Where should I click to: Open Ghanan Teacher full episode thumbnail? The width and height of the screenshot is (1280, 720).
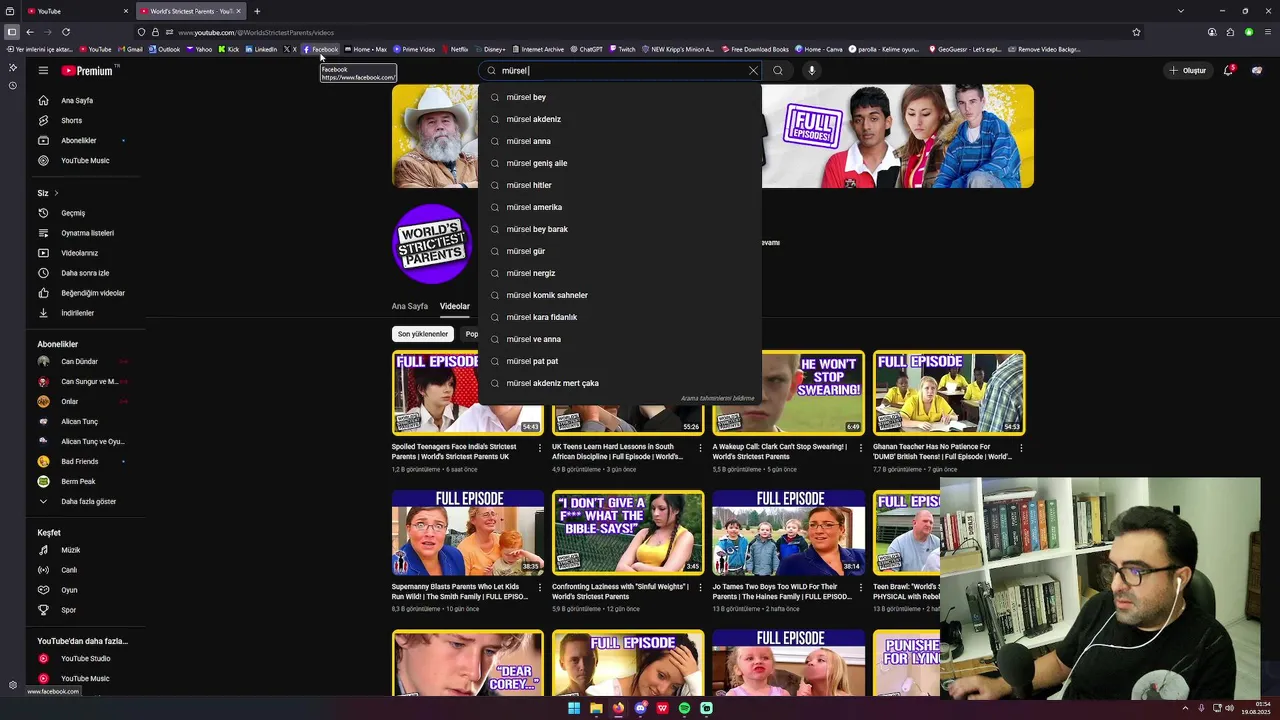coord(949,392)
